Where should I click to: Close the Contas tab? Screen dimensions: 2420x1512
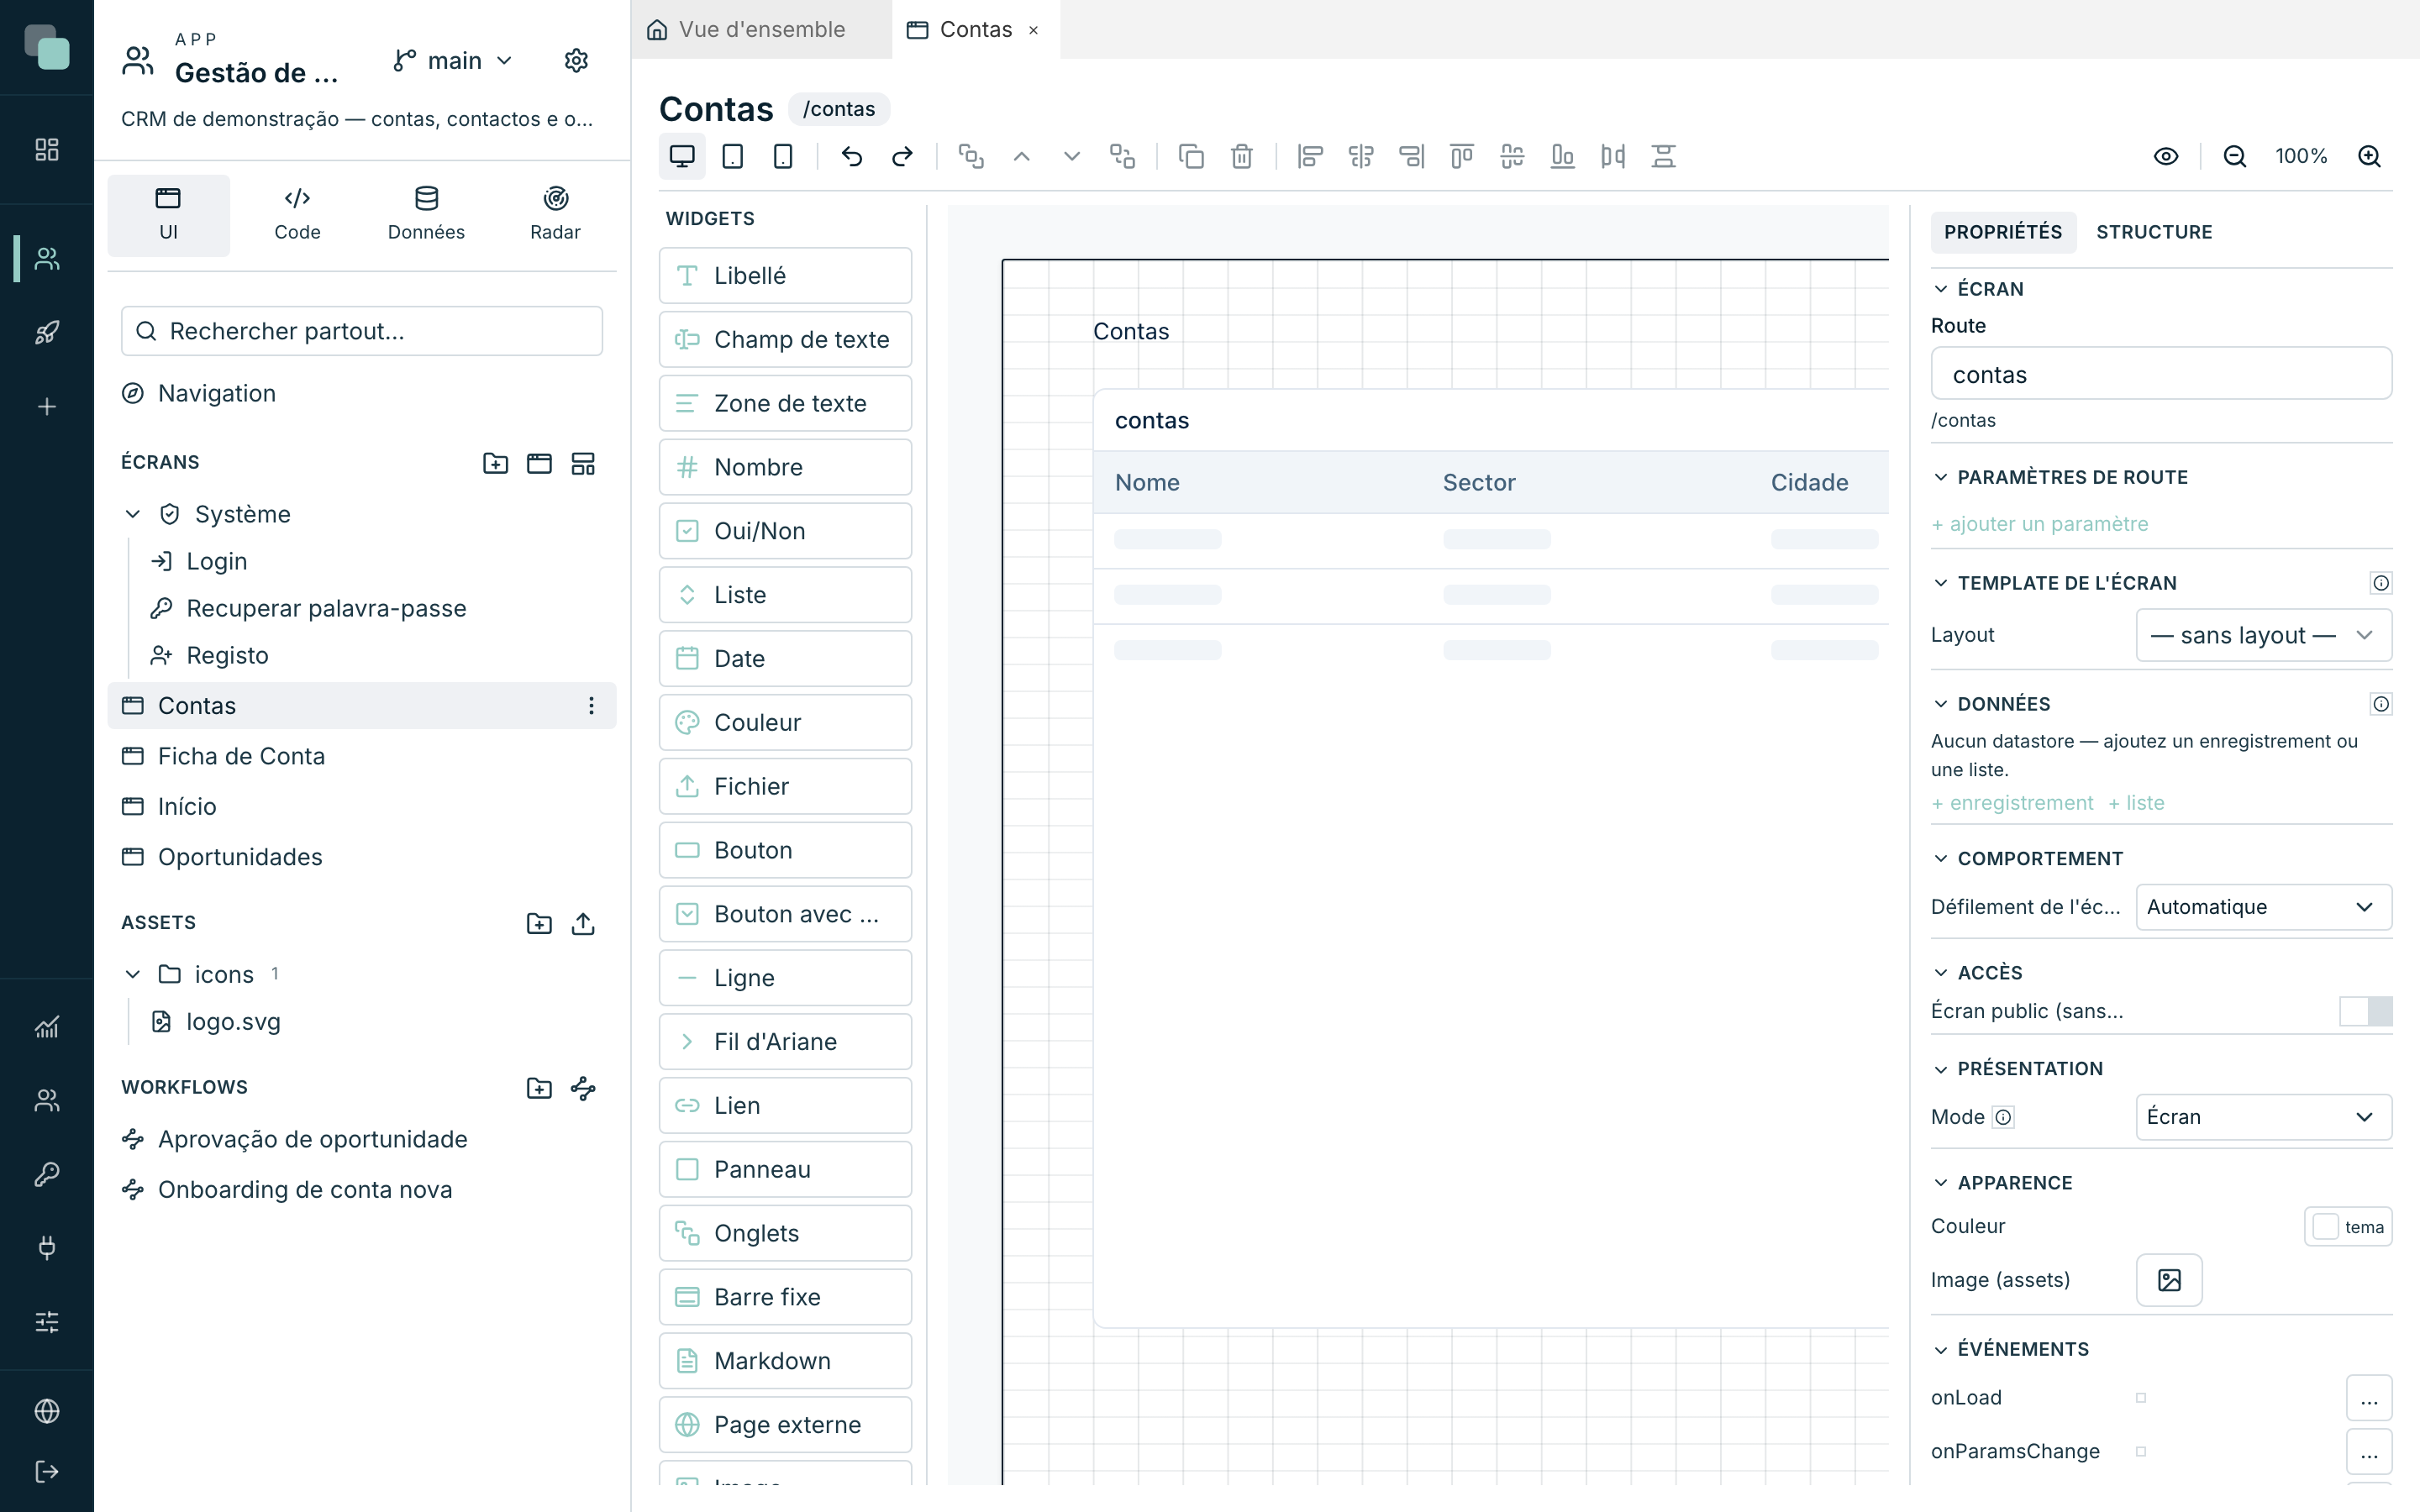click(1033, 30)
